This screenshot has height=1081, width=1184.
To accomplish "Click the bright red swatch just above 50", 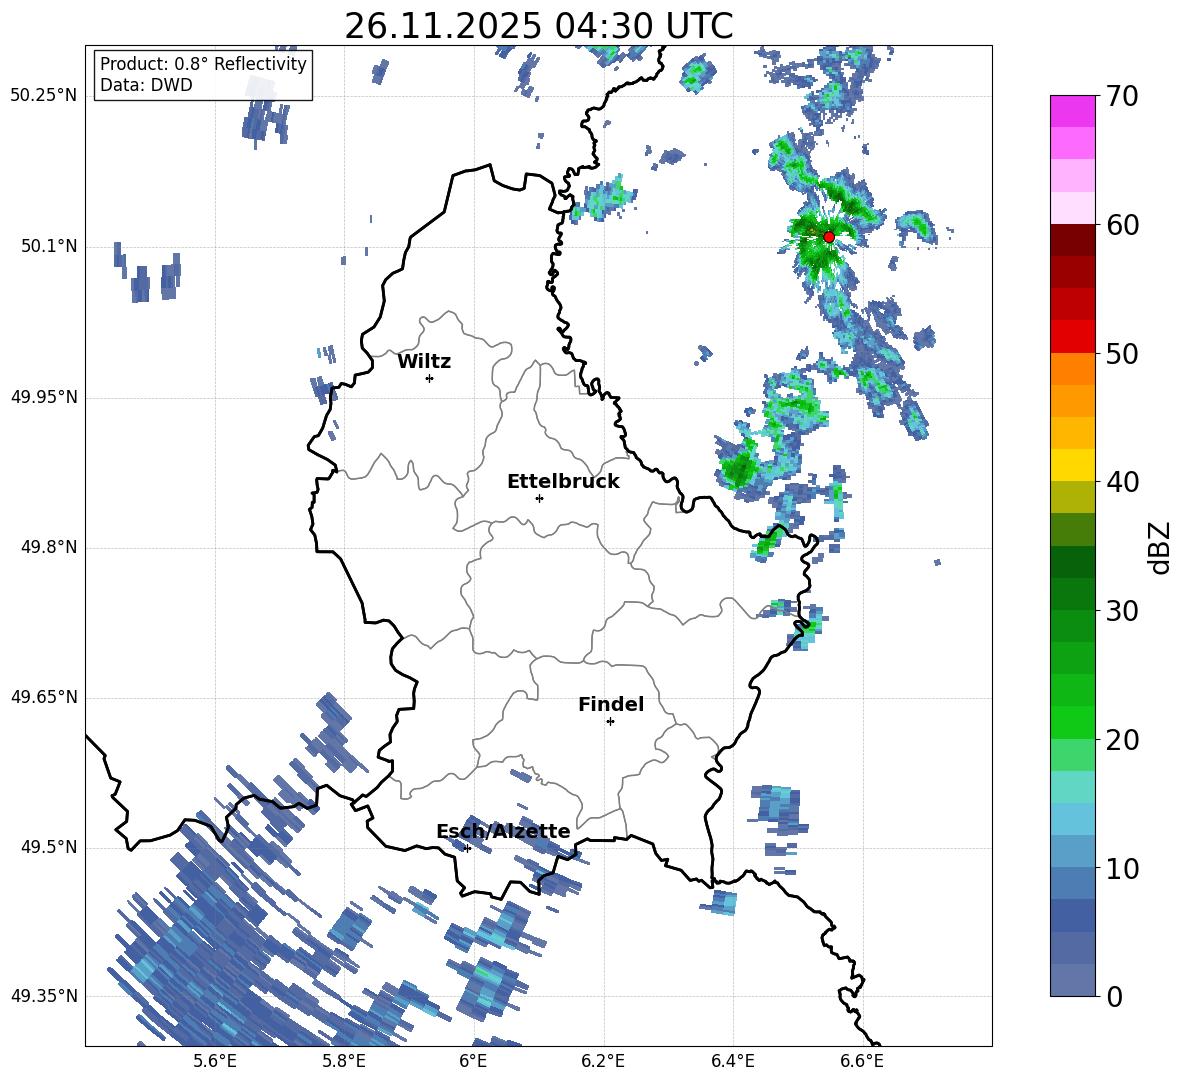I will tap(1073, 337).
